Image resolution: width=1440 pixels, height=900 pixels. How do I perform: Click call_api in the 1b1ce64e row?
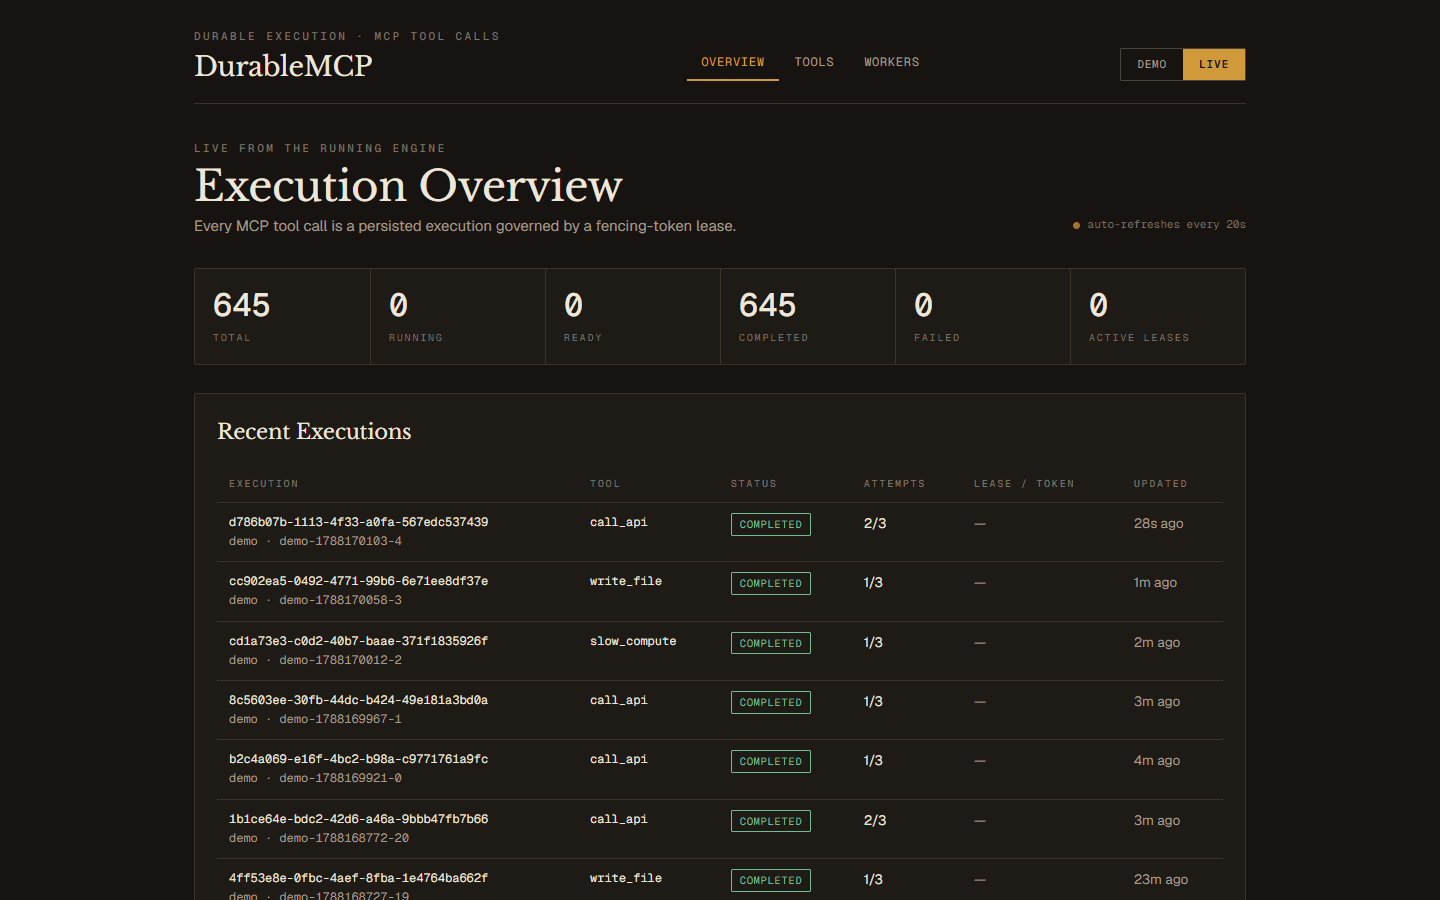(x=619, y=819)
